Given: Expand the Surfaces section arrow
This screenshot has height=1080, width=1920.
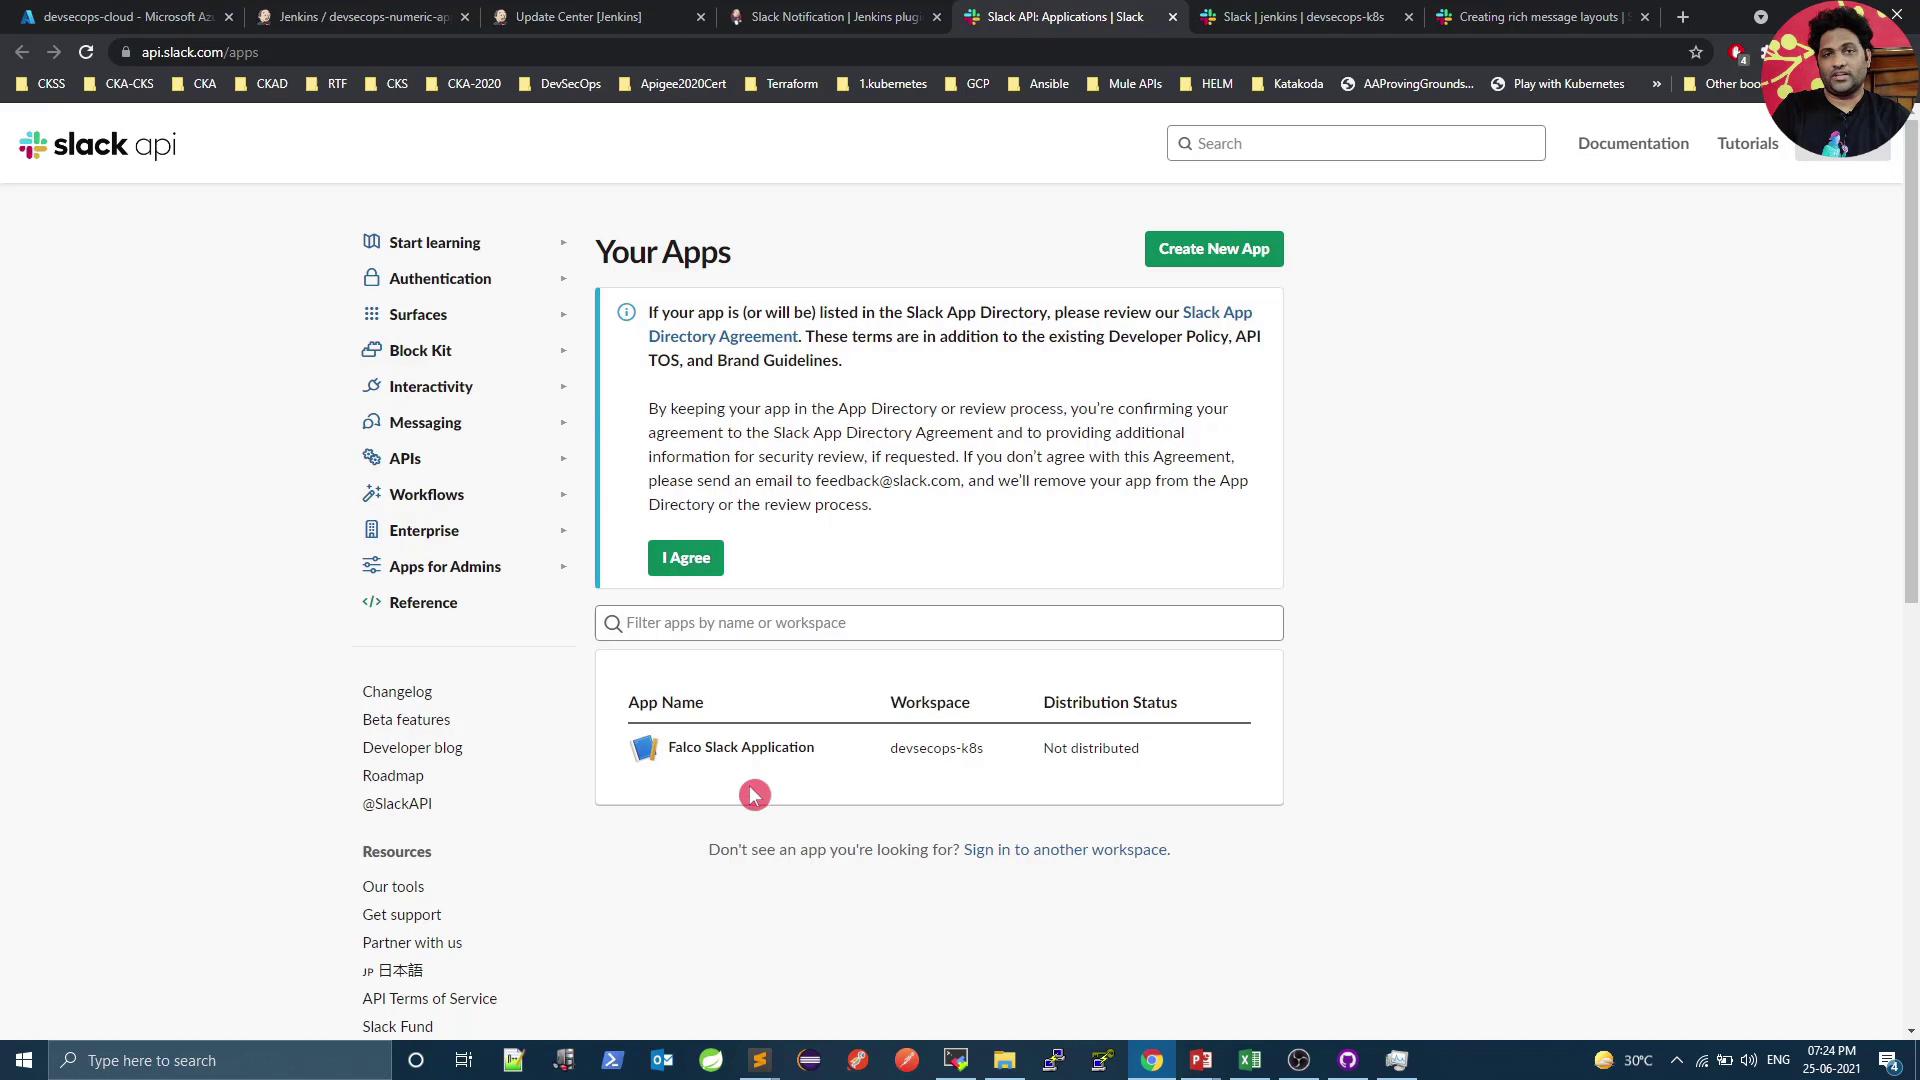Looking at the screenshot, I should [563, 315].
